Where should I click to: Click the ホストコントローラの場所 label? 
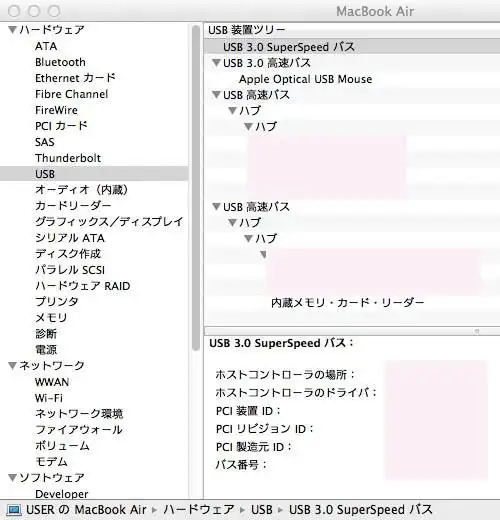[285, 375]
